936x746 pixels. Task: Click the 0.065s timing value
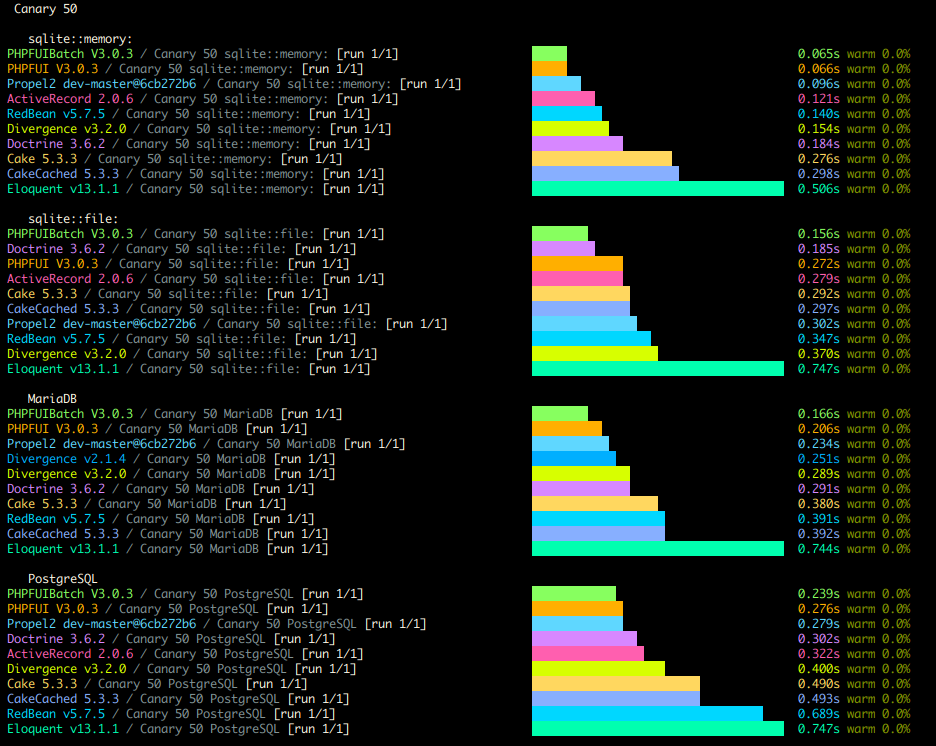pos(819,54)
